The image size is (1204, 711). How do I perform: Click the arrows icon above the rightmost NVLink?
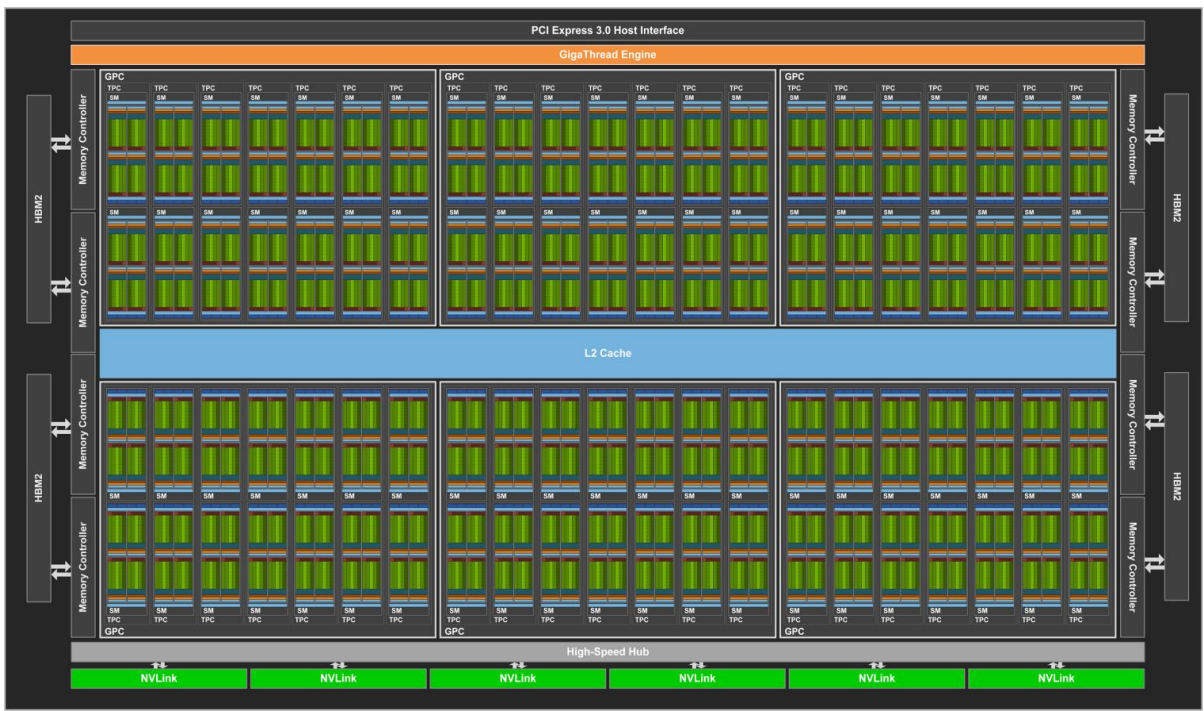(1056, 665)
